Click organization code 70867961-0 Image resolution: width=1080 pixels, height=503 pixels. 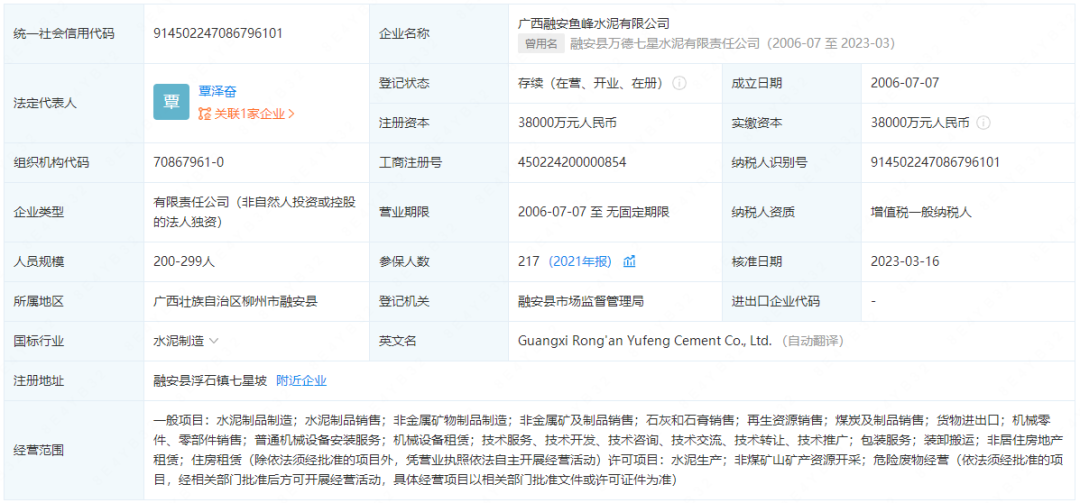188,163
